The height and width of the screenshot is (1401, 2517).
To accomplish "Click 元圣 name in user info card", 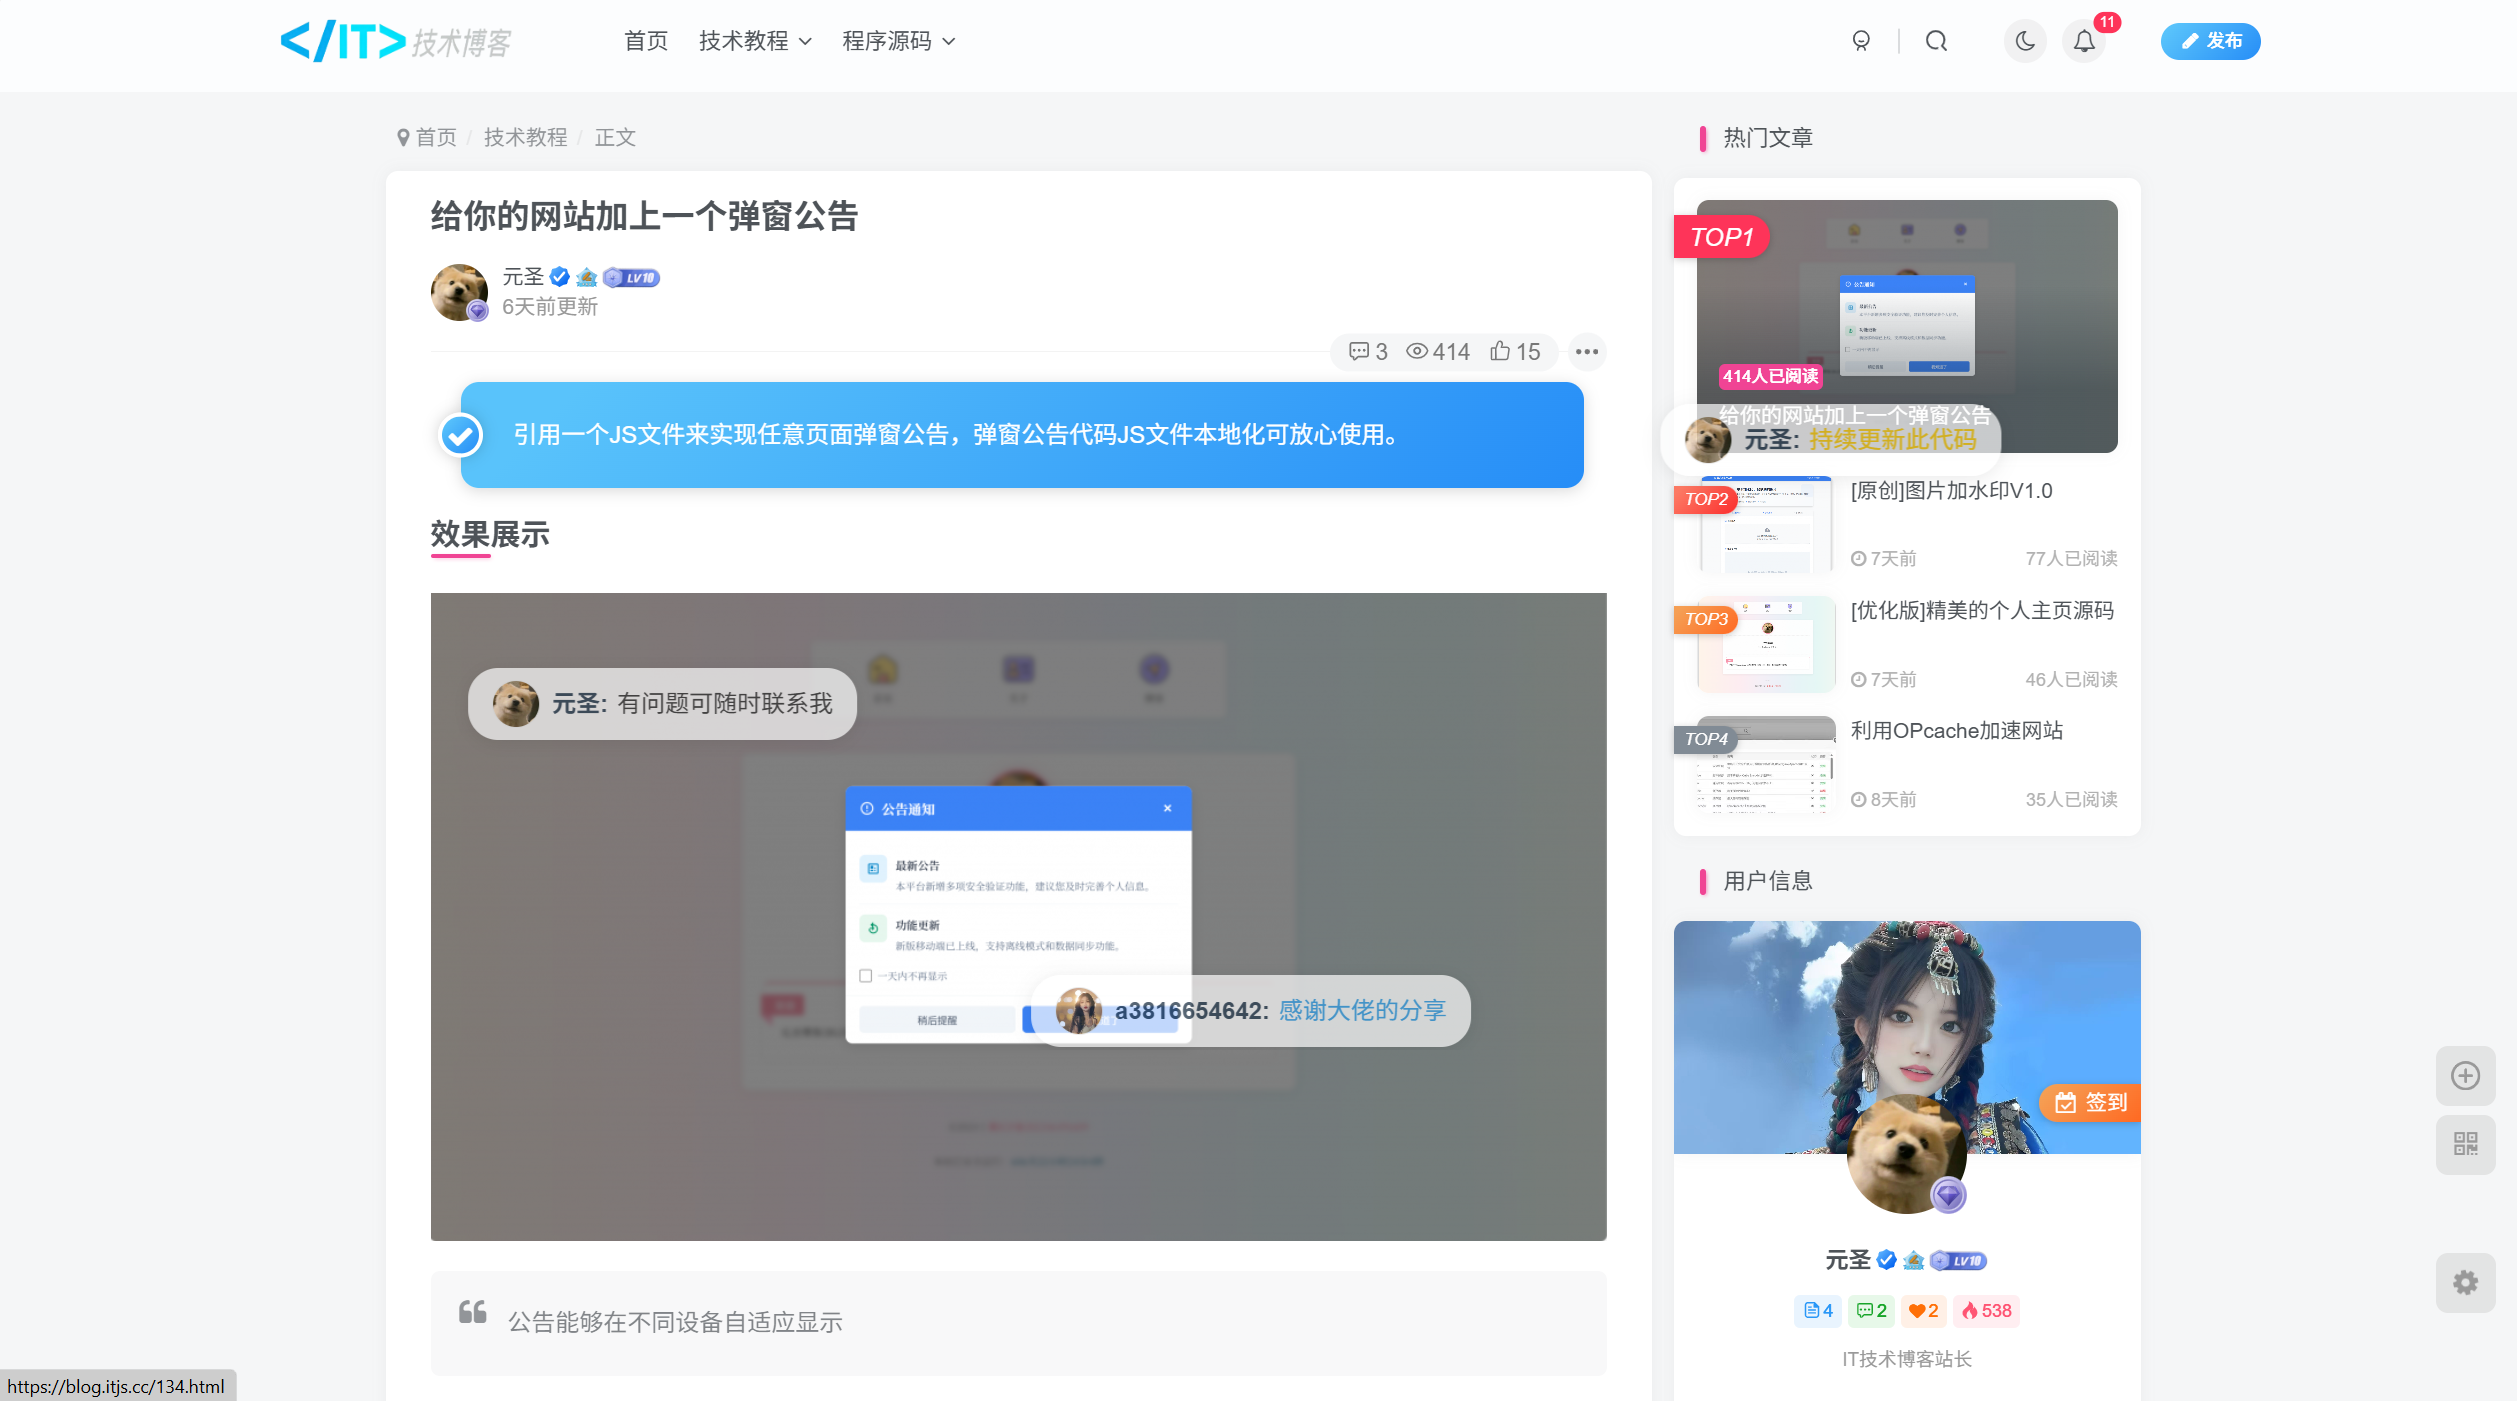I will 1848,1260.
